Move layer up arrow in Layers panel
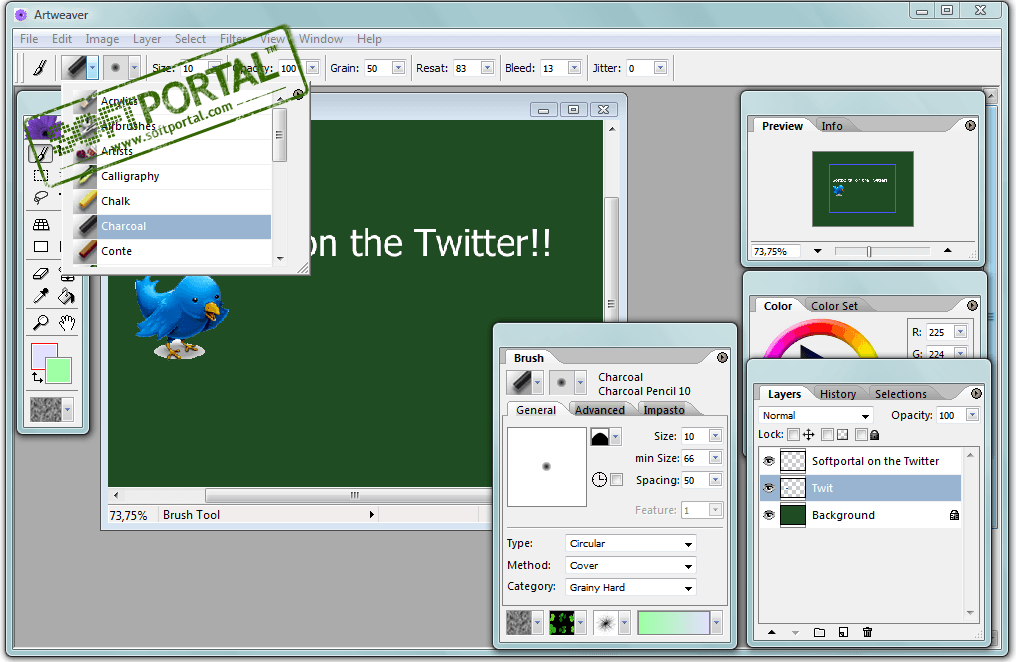 (772, 632)
